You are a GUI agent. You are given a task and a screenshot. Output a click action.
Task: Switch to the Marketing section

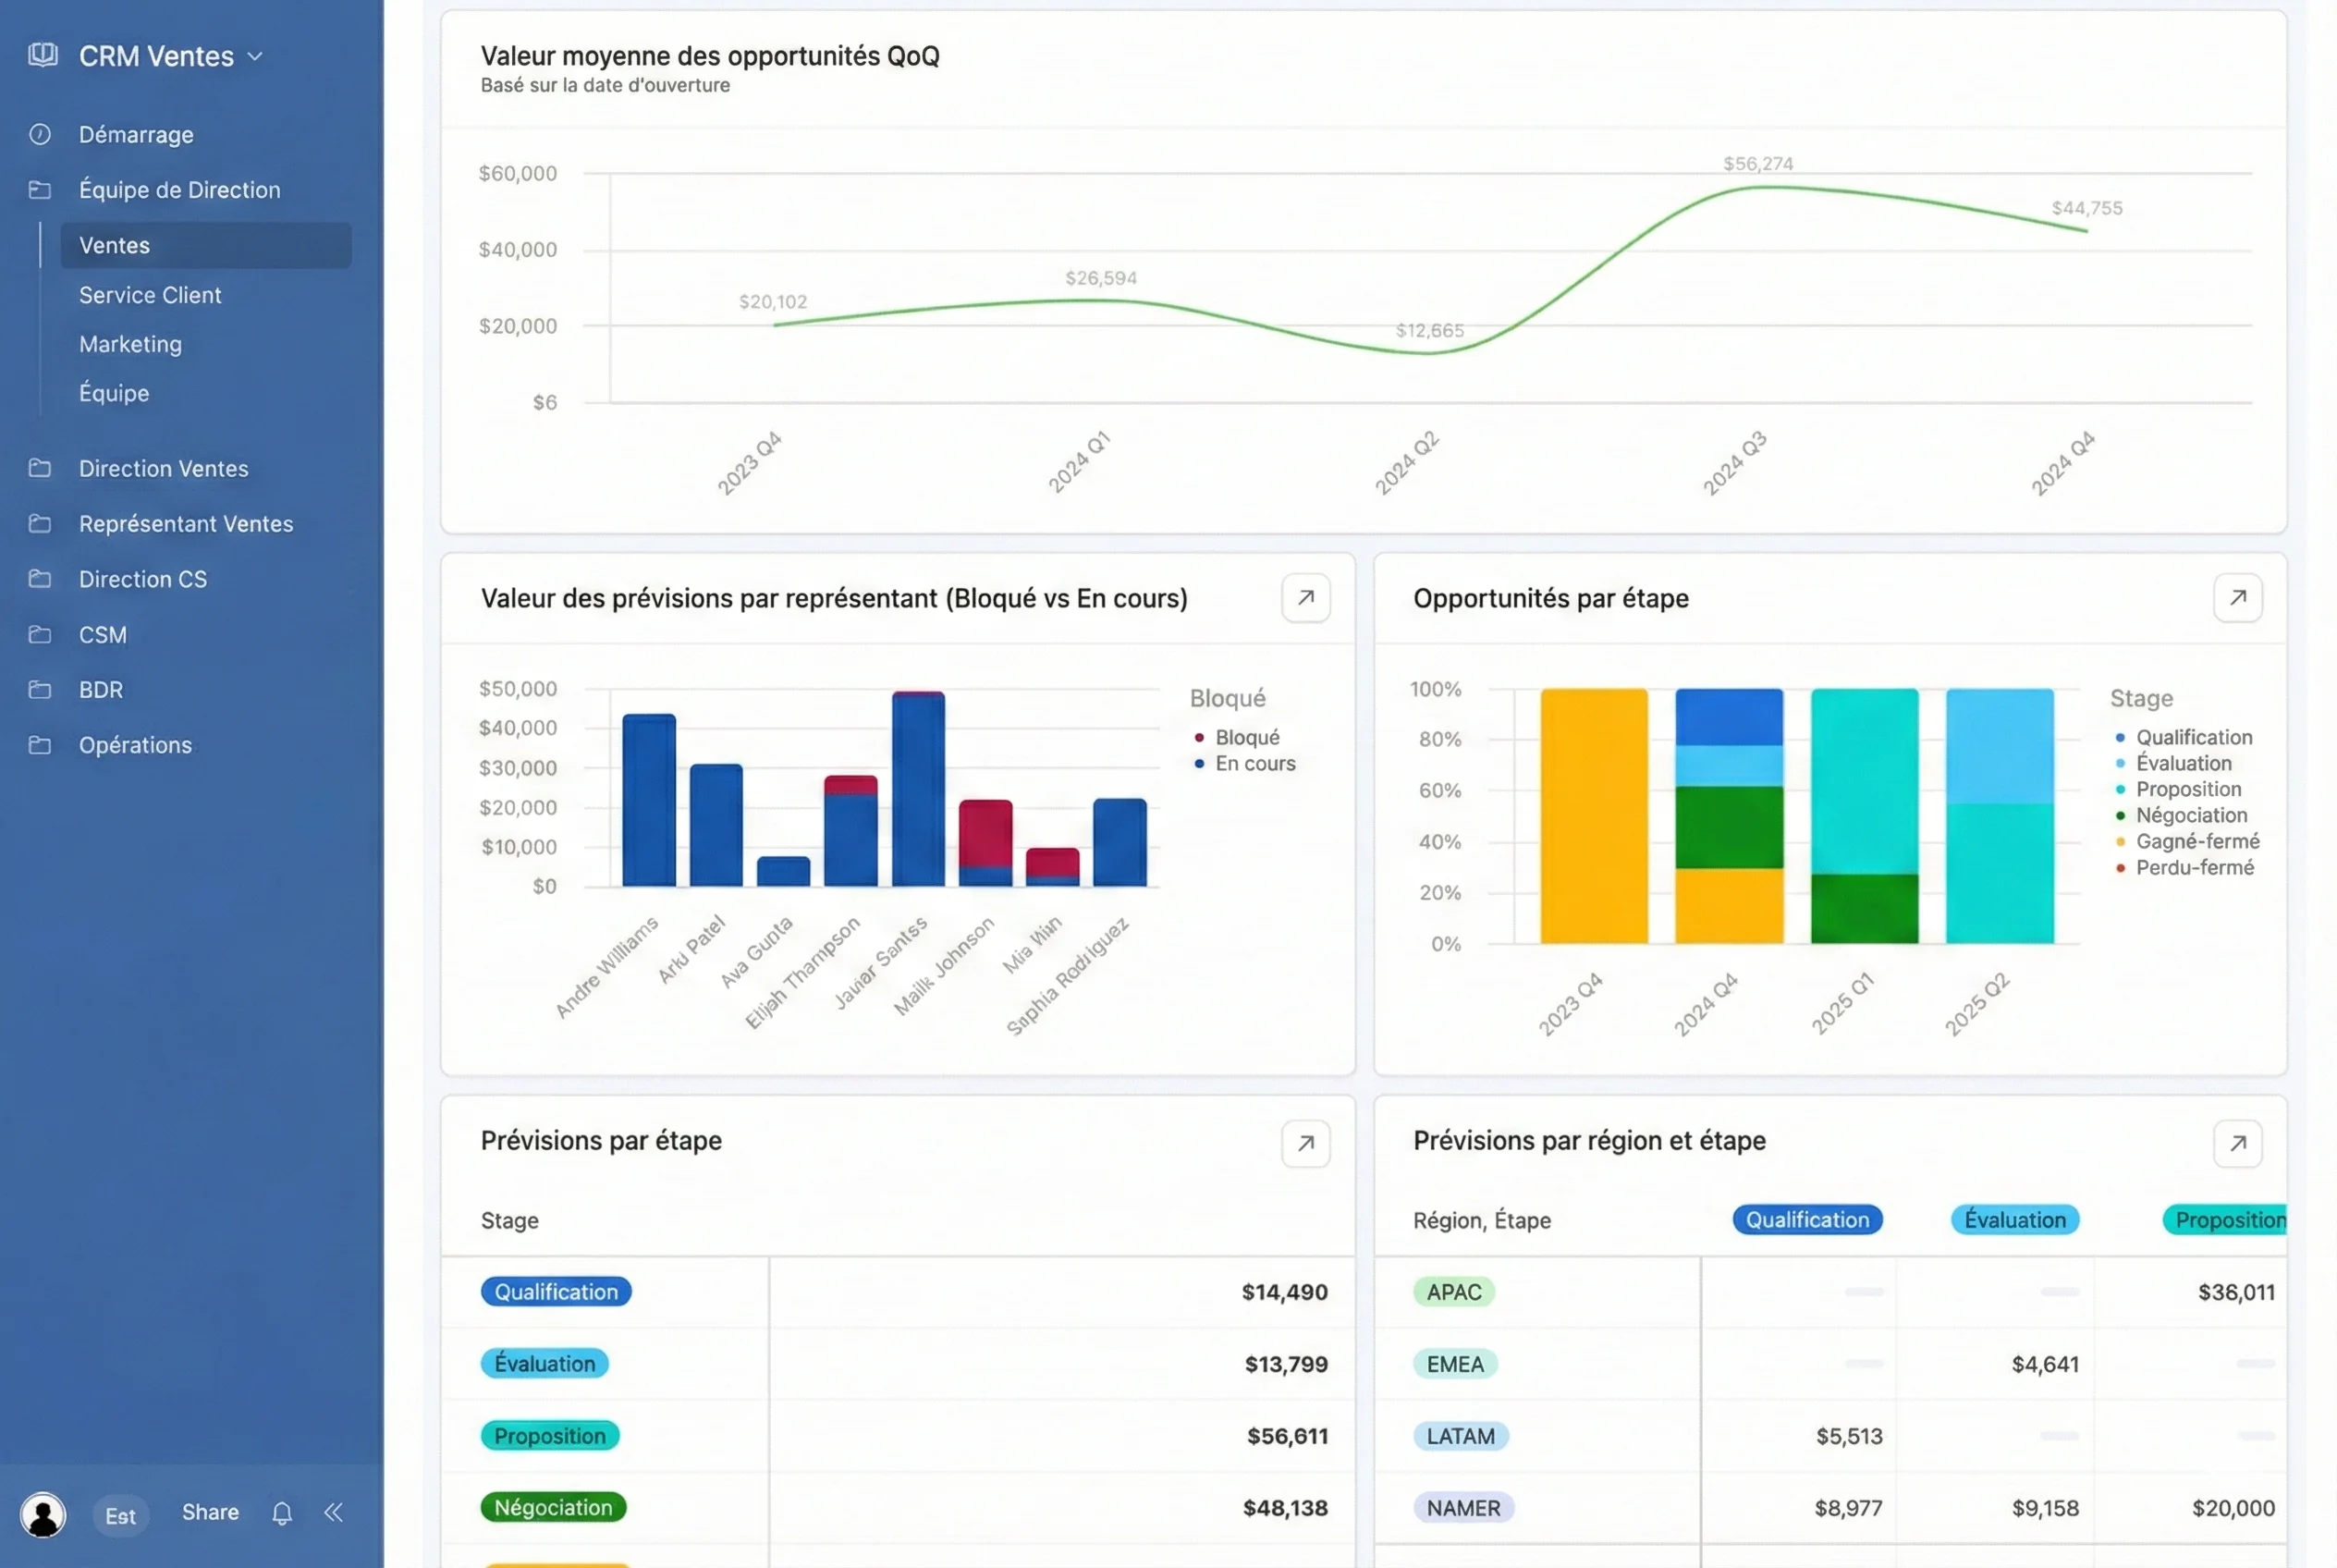(130, 344)
